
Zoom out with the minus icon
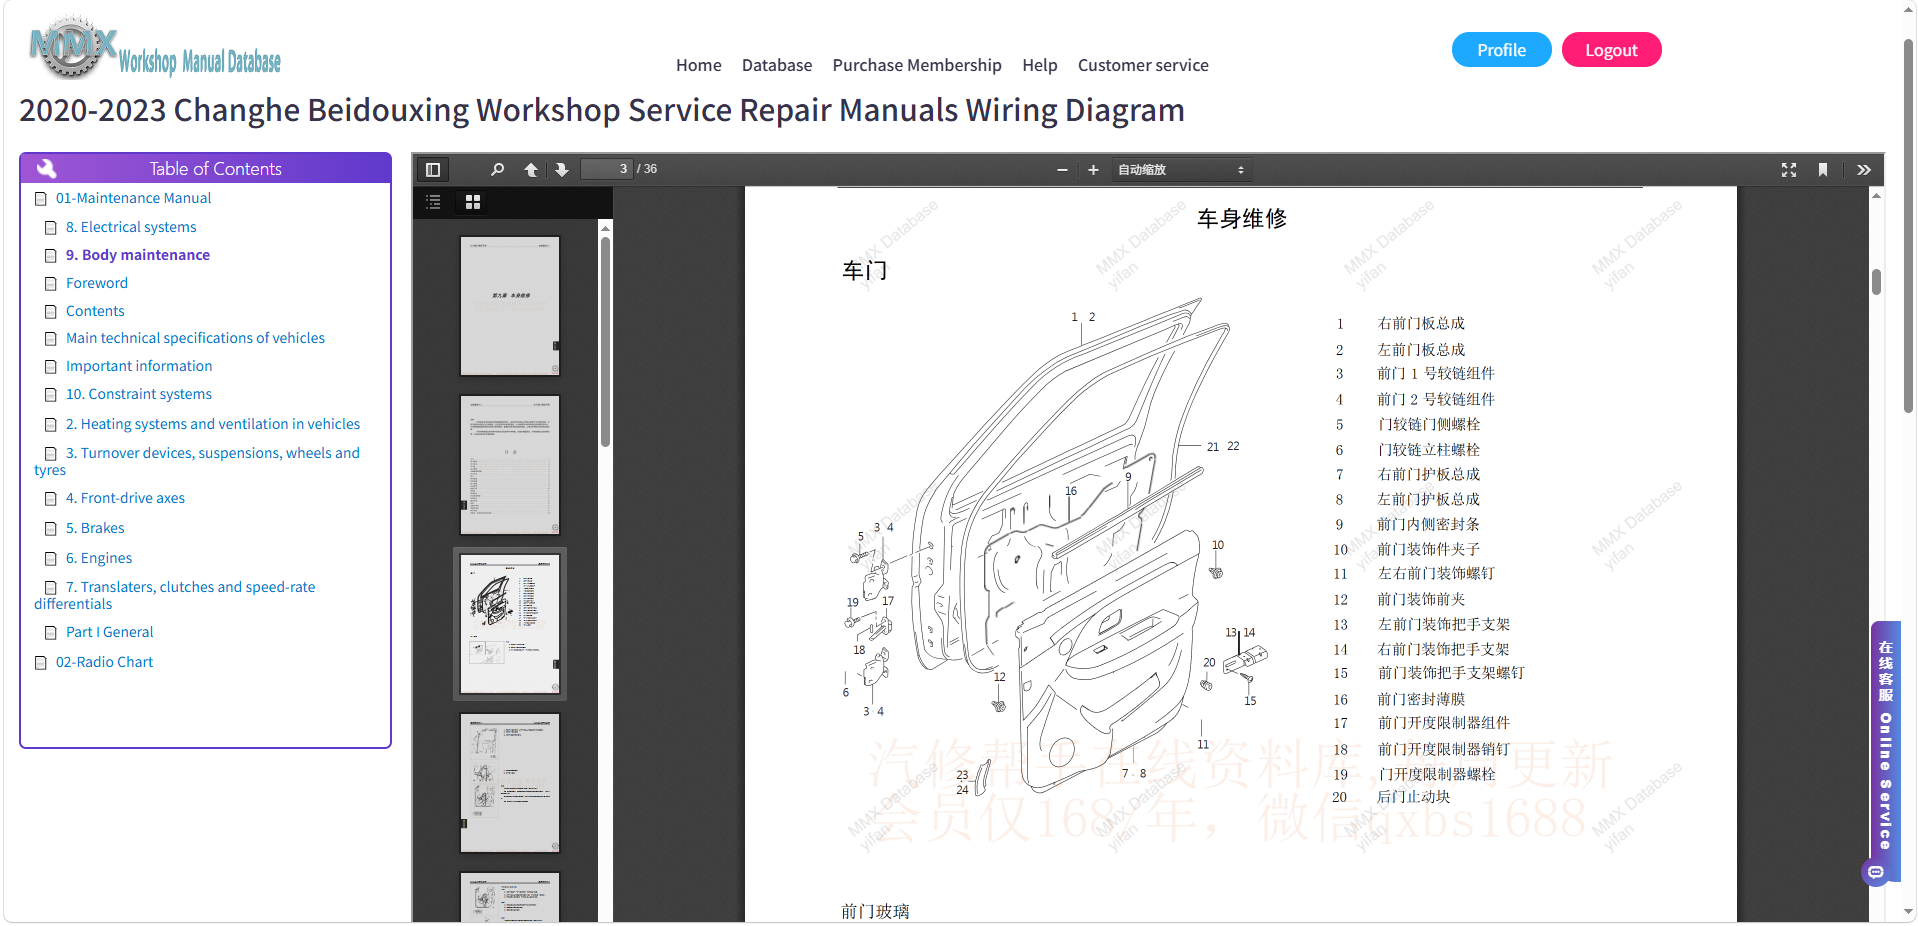tap(1062, 170)
